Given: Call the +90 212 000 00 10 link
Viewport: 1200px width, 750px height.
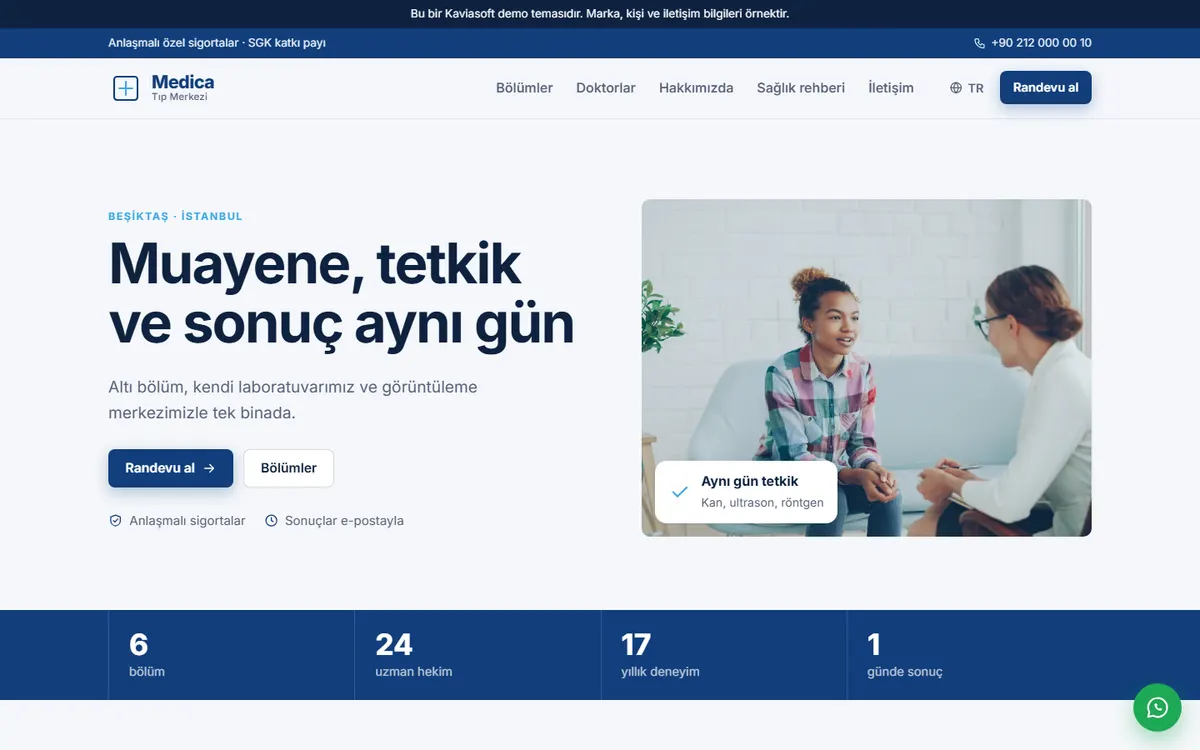Looking at the screenshot, I should tap(1033, 43).
